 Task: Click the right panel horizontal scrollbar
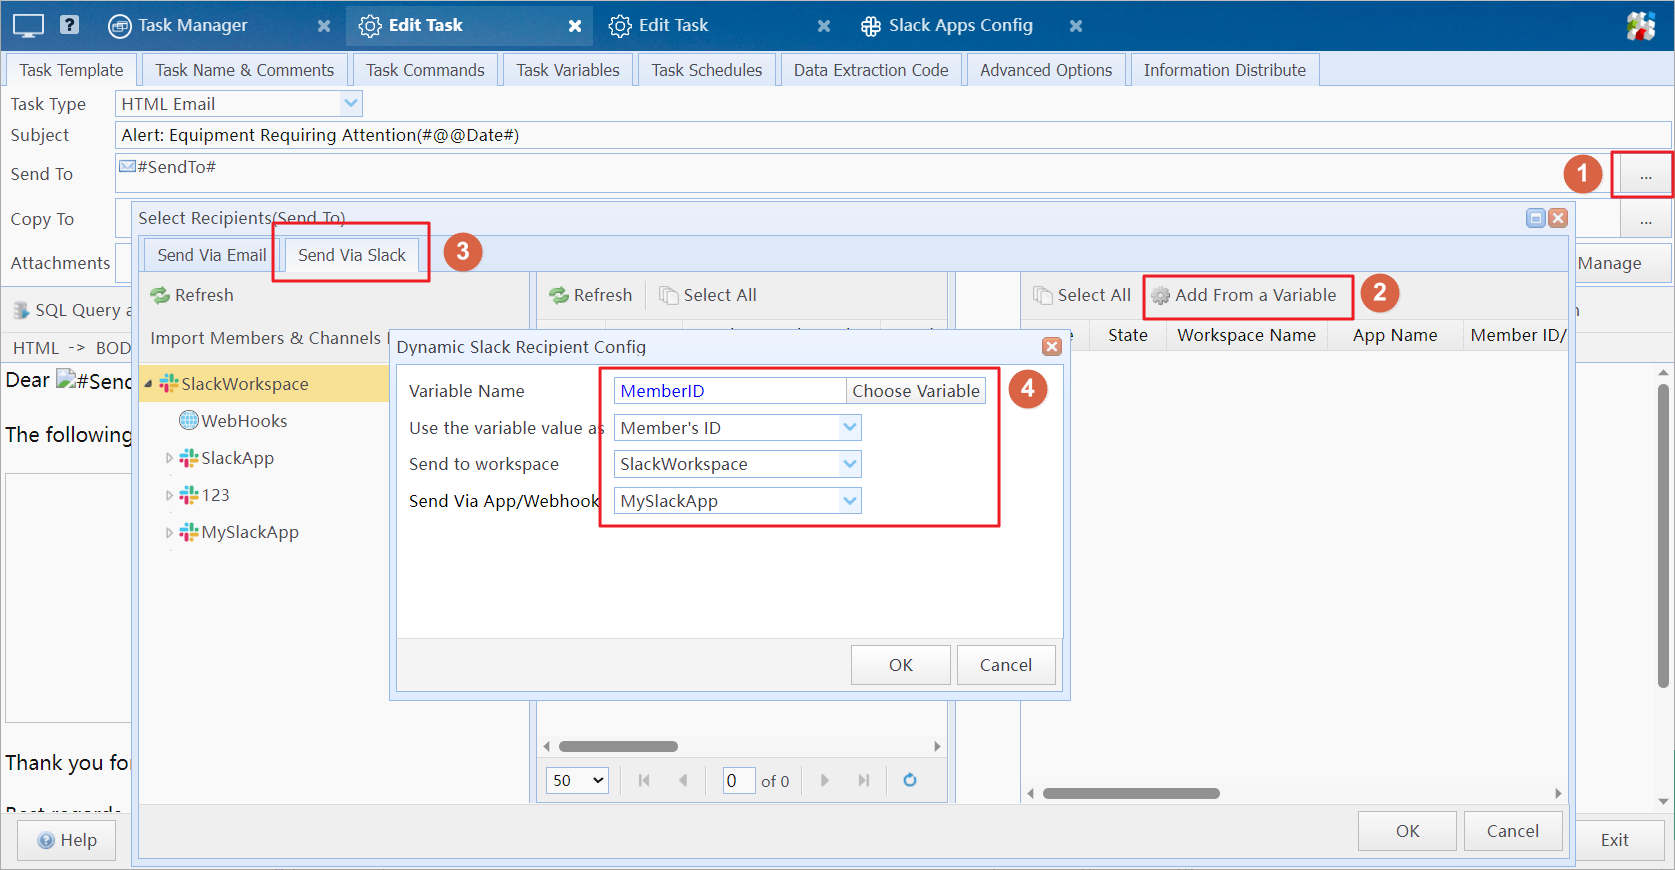[1131, 793]
